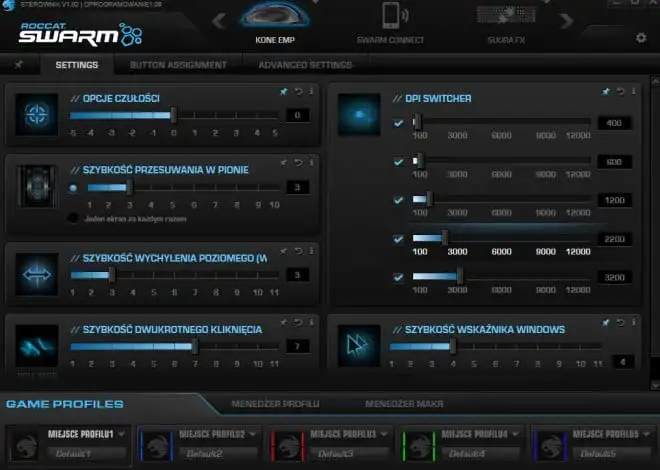The width and height of the screenshot is (660, 470).
Task: Toggle the 2200 DPI level checkbox
Action: [x=398, y=239]
